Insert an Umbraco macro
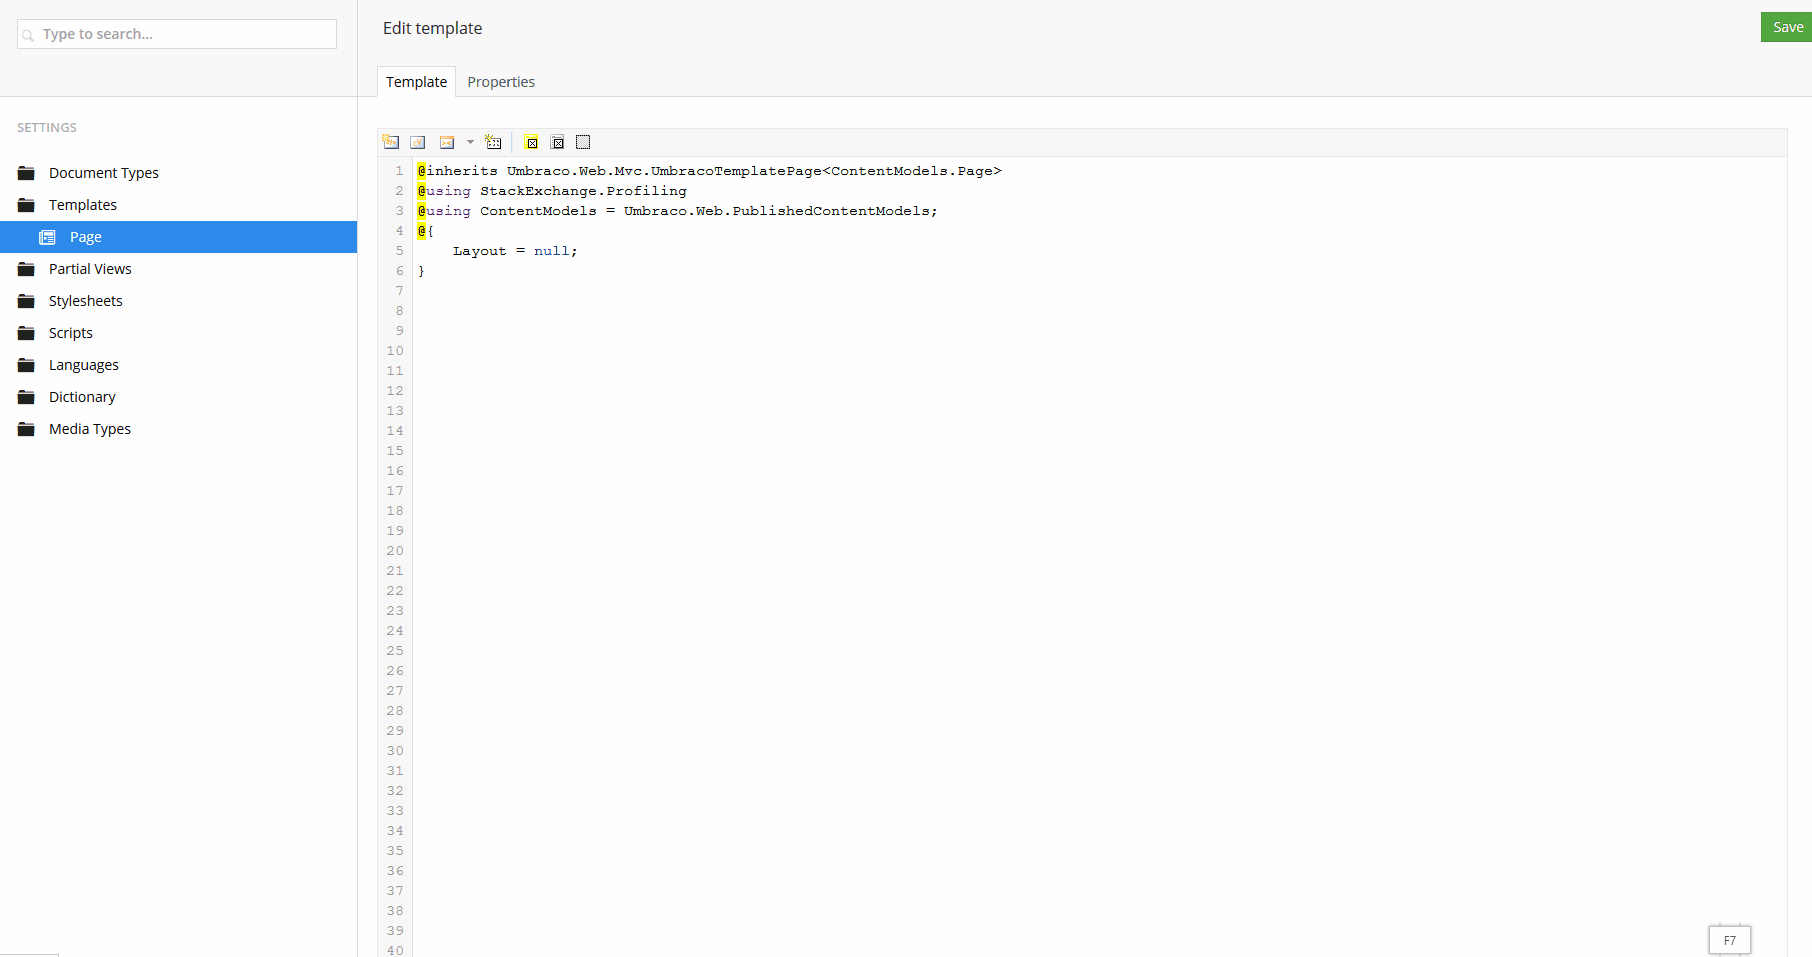This screenshot has width=1812, height=957. [446, 142]
